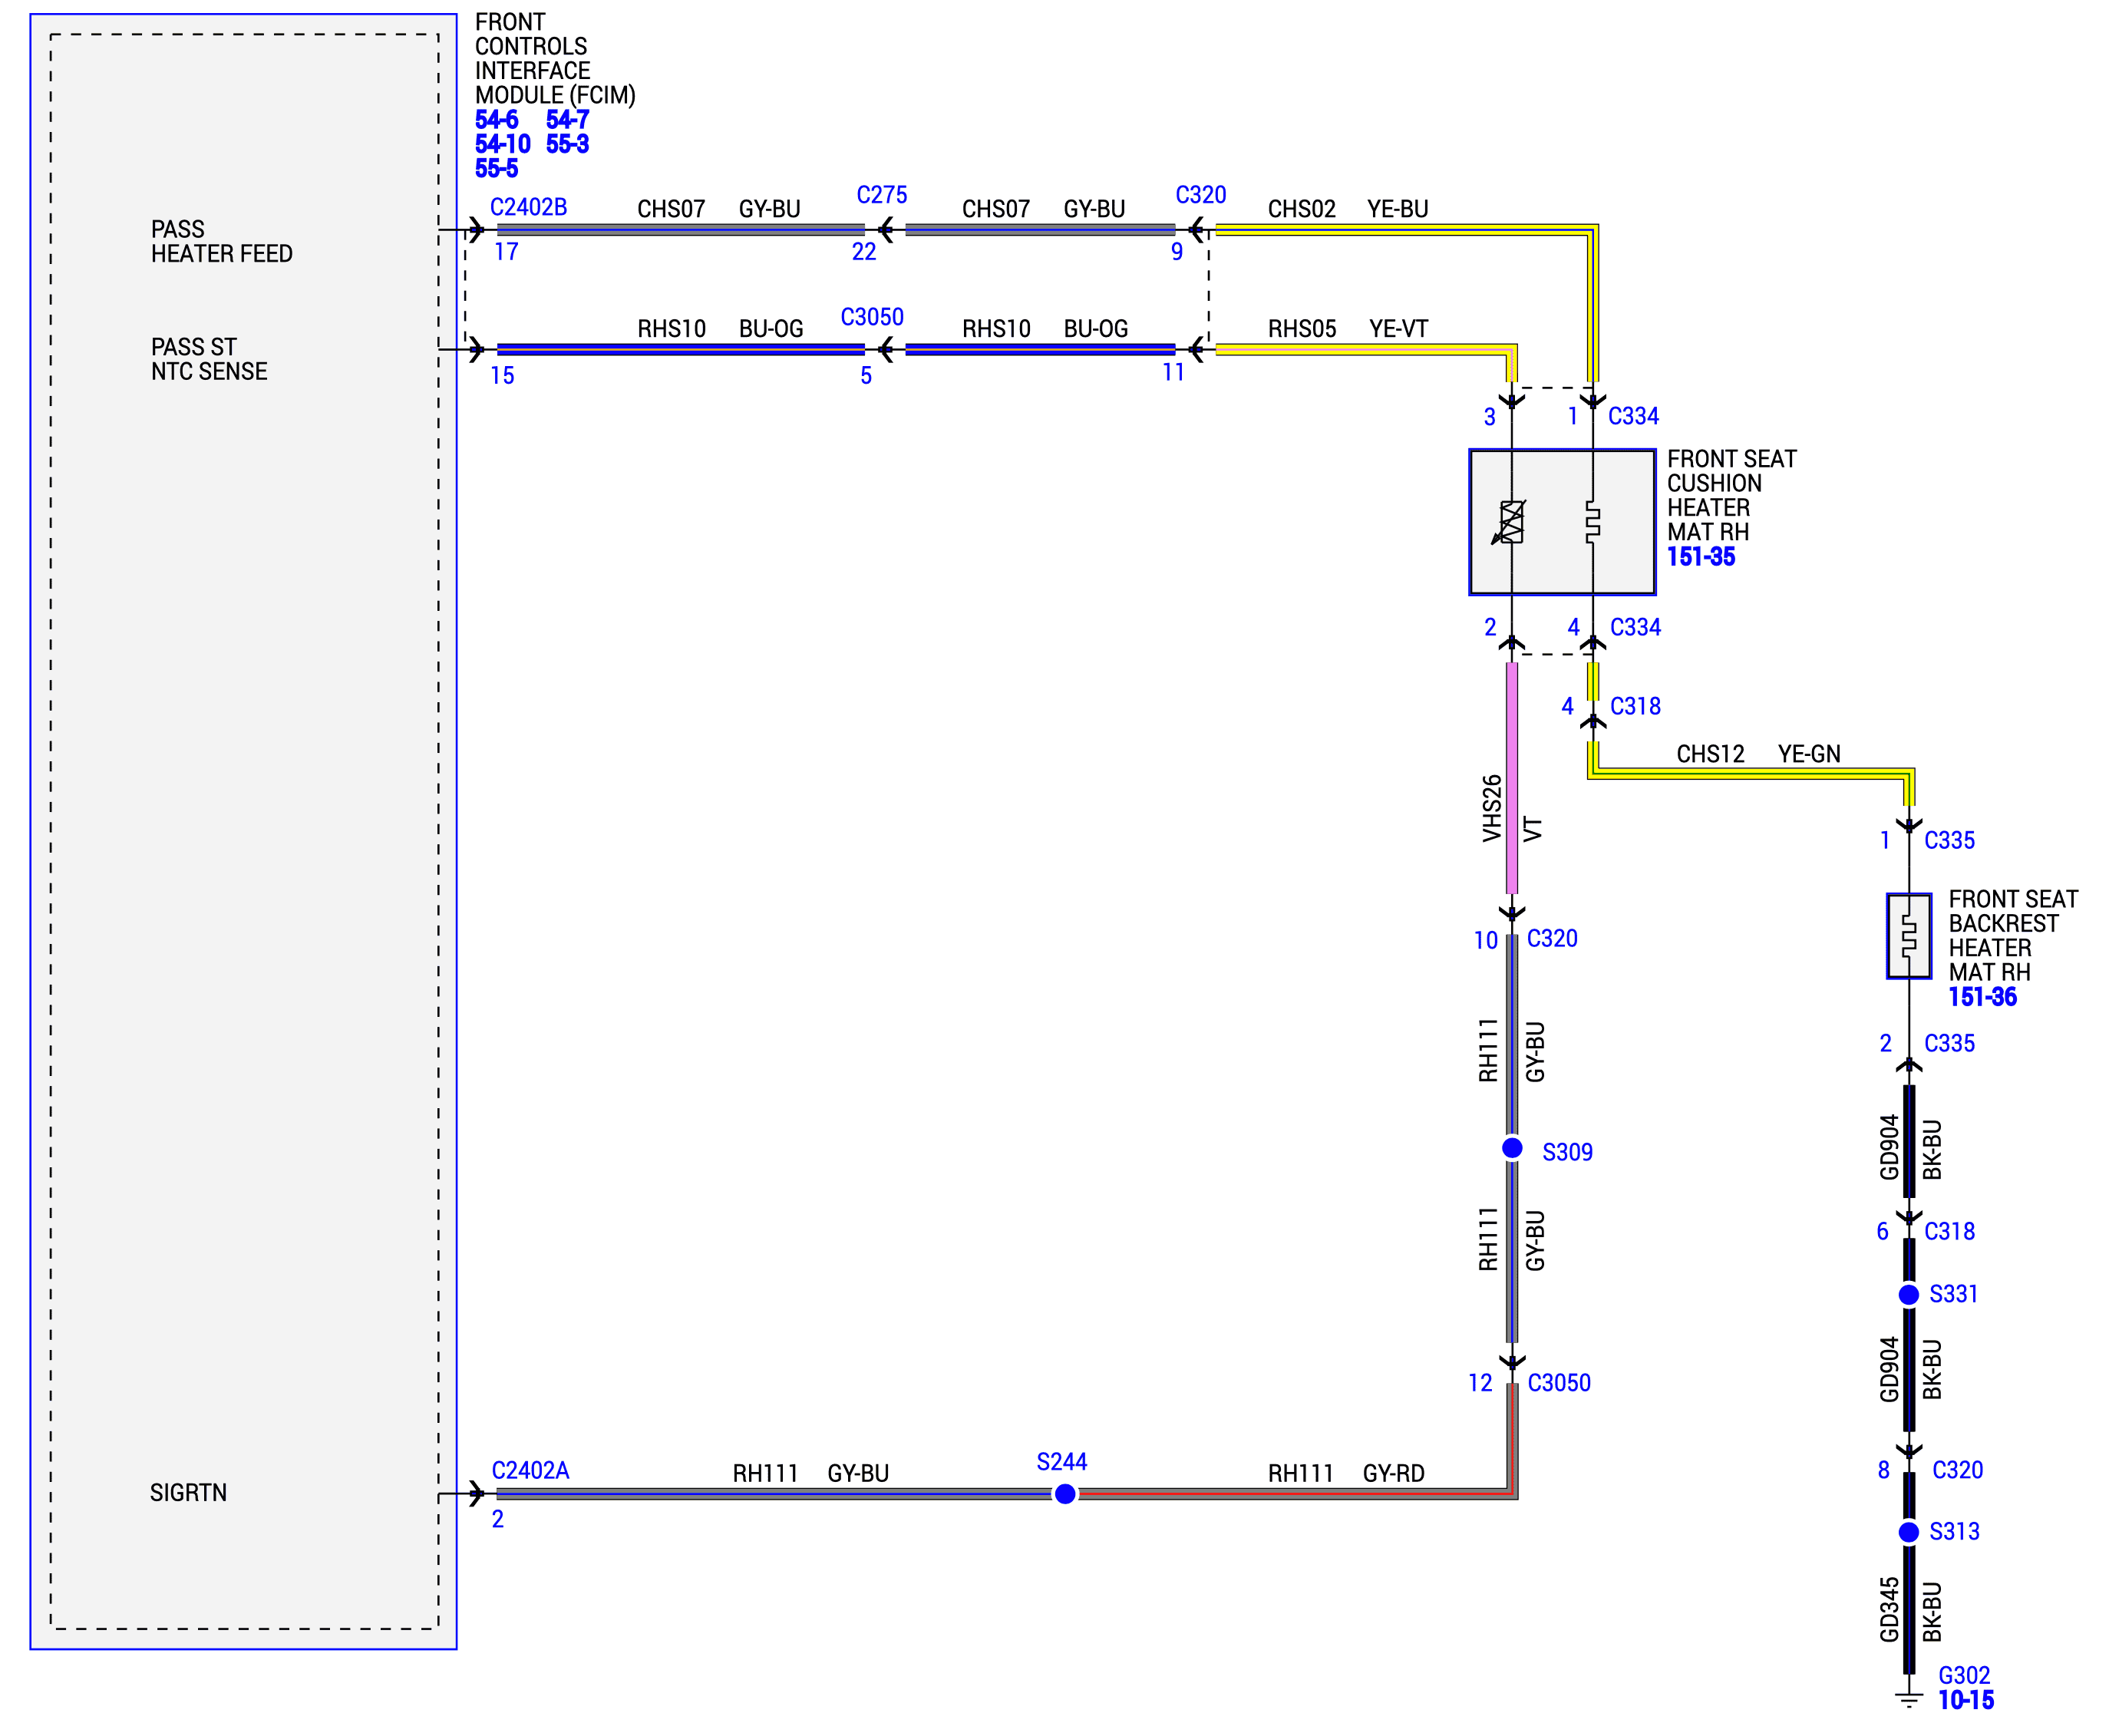Image resolution: width=2109 pixels, height=1736 pixels.
Task: Select the S313 splice dot
Action: coord(1908,1532)
